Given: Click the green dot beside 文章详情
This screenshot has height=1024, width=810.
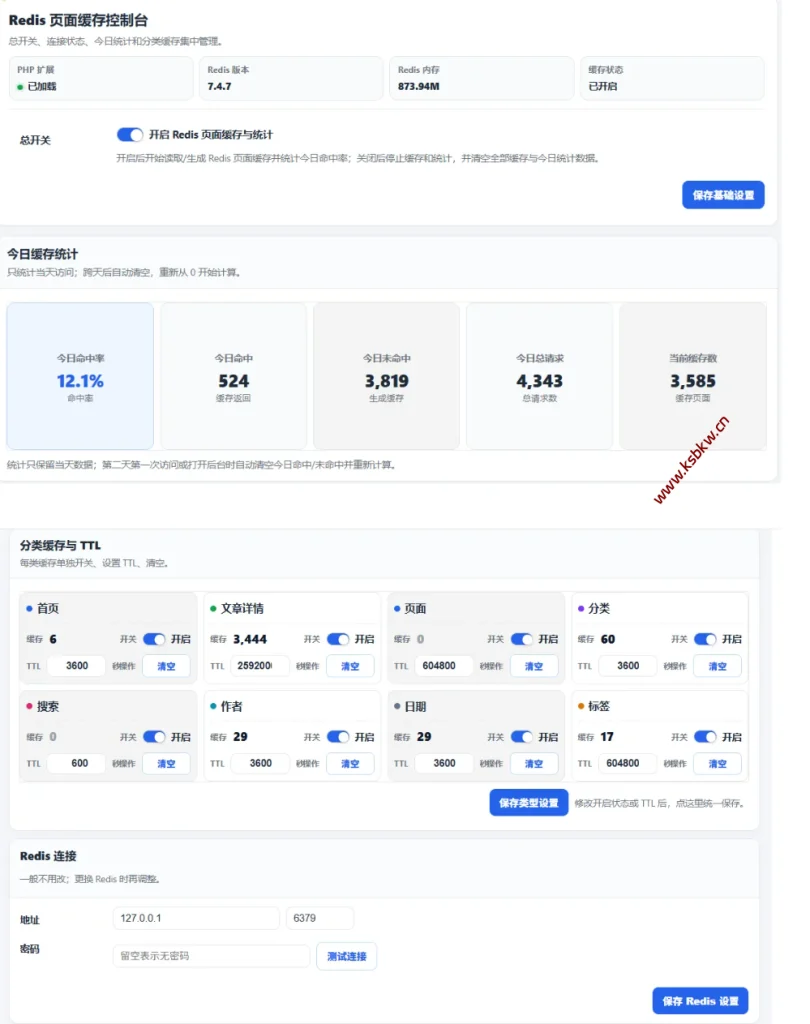Looking at the screenshot, I should tap(213, 609).
